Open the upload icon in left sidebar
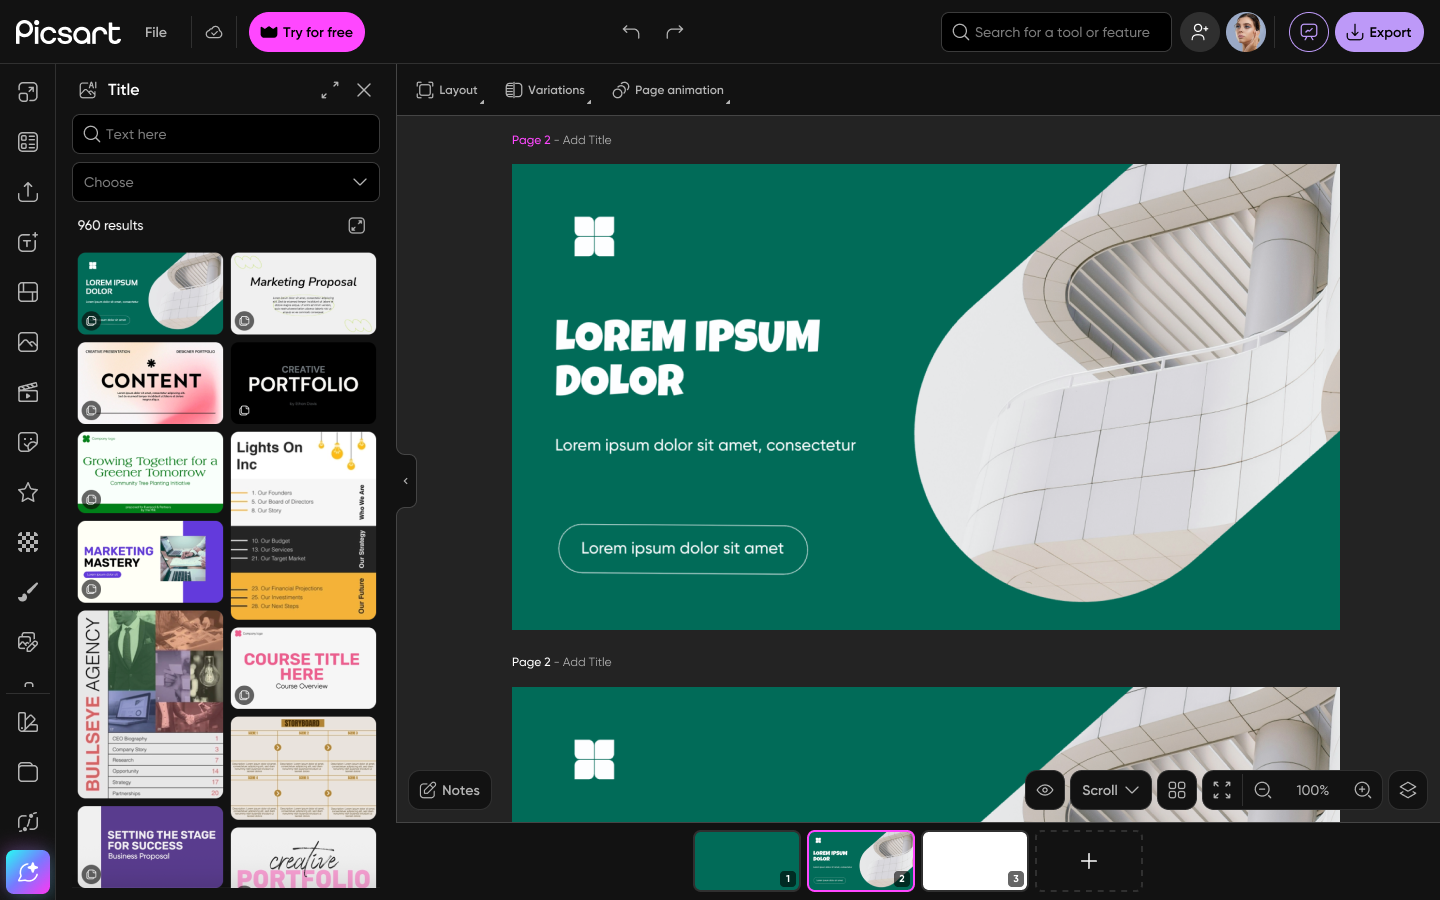The width and height of the screenshot is (1440, 900). point(28,192)
